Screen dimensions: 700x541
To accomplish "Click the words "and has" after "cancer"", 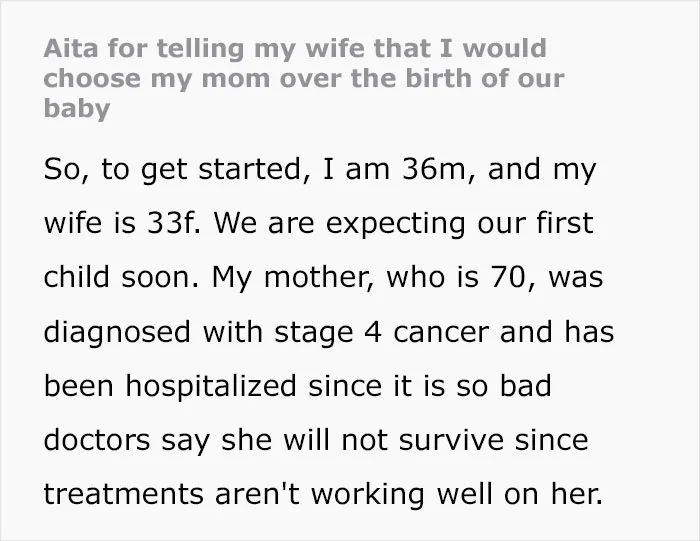I will [557, 332].
